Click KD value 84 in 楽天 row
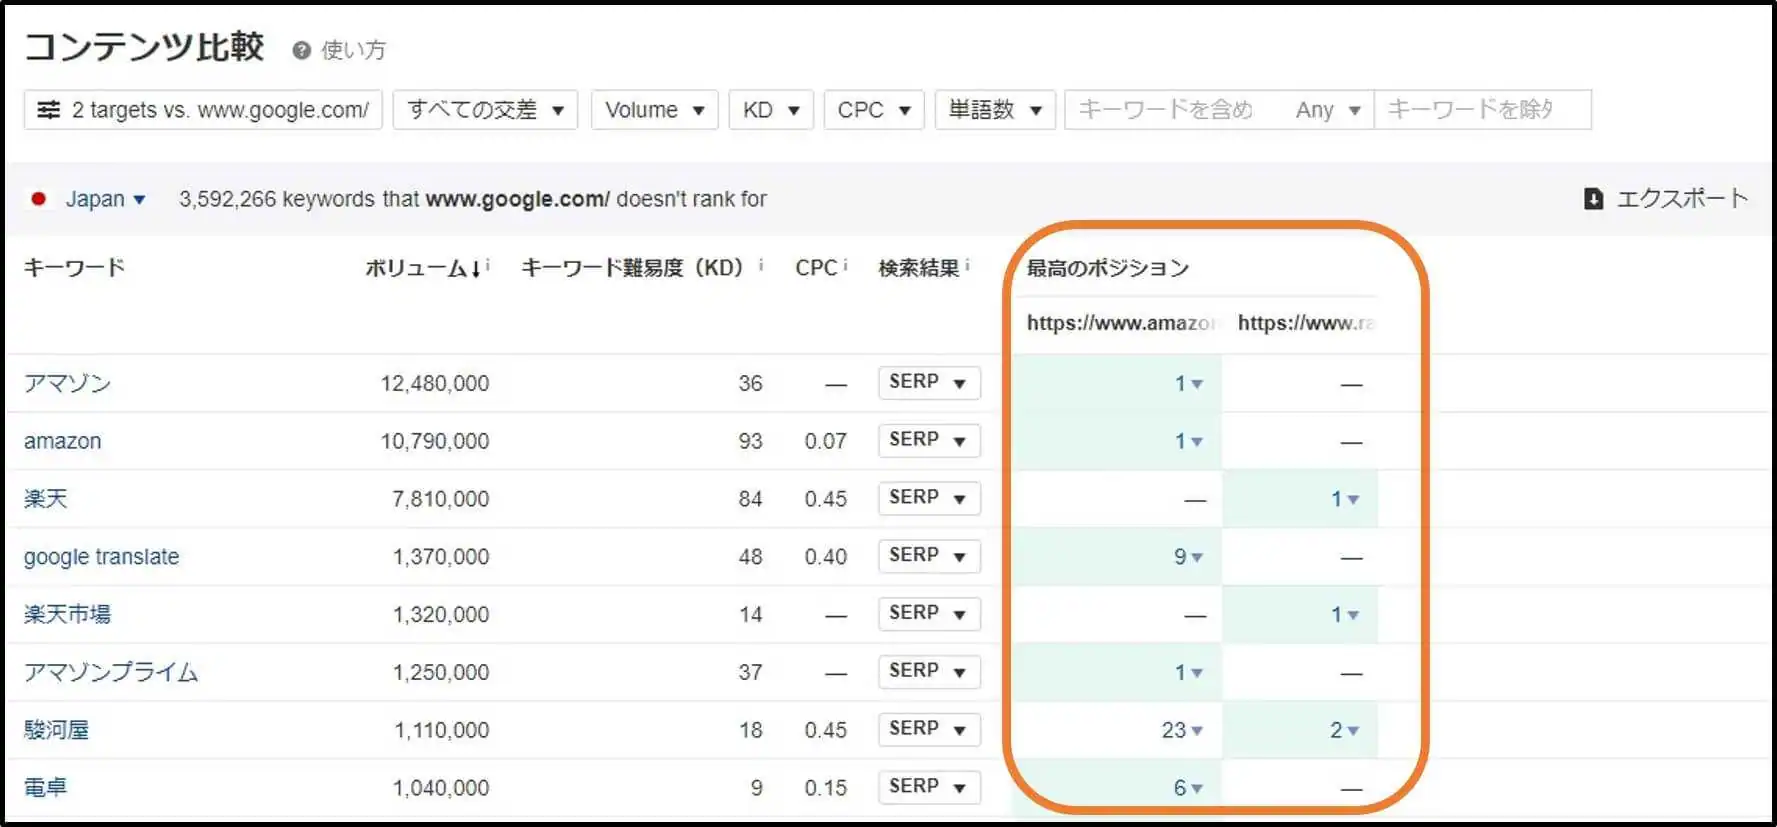Screen dimensions: 1777x827 coord(750,499)
